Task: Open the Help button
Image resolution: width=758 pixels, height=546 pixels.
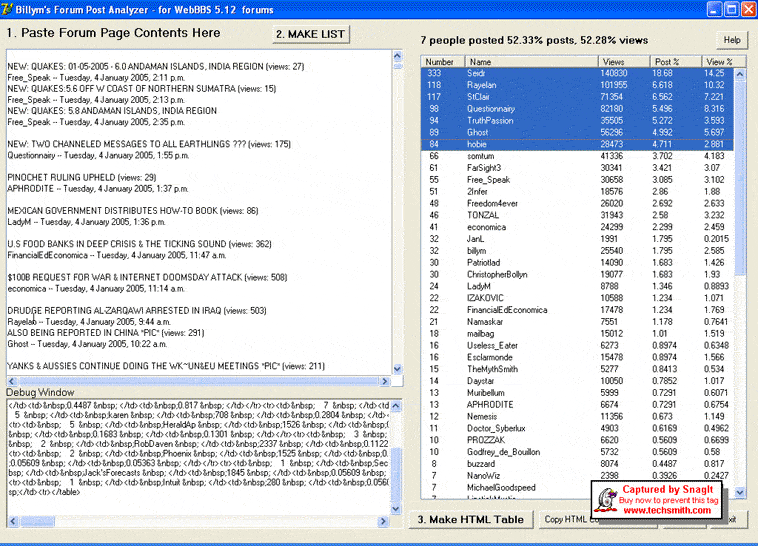Action: [x=732, y=40]
